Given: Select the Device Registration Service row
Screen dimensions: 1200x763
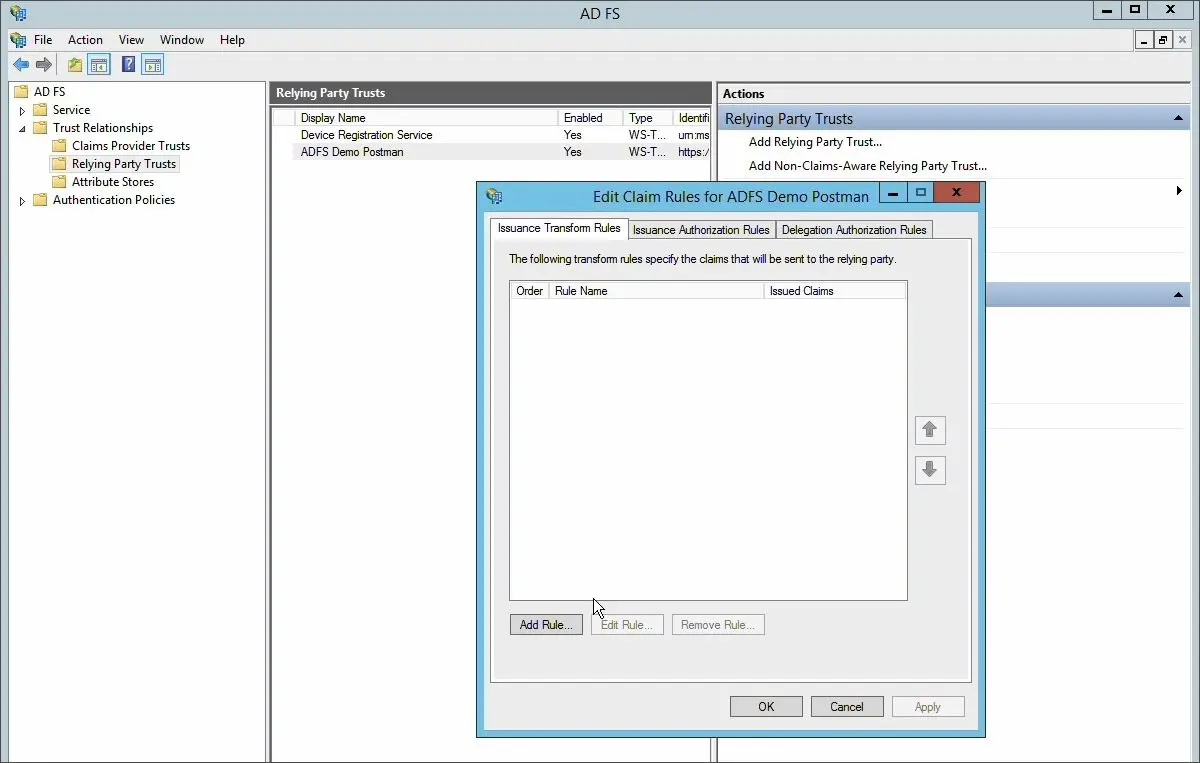Looking at the screenshot, I should [490, 135].
